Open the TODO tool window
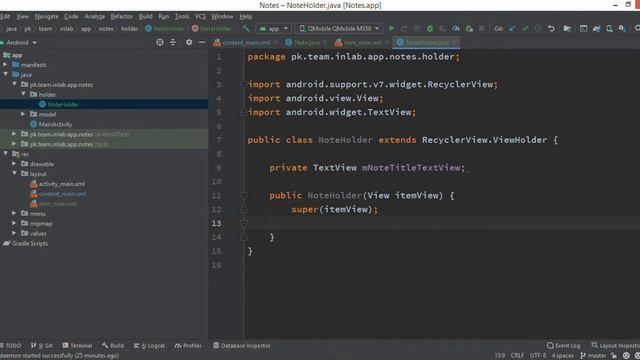The image size is (640, 360). tap(11, 346)
